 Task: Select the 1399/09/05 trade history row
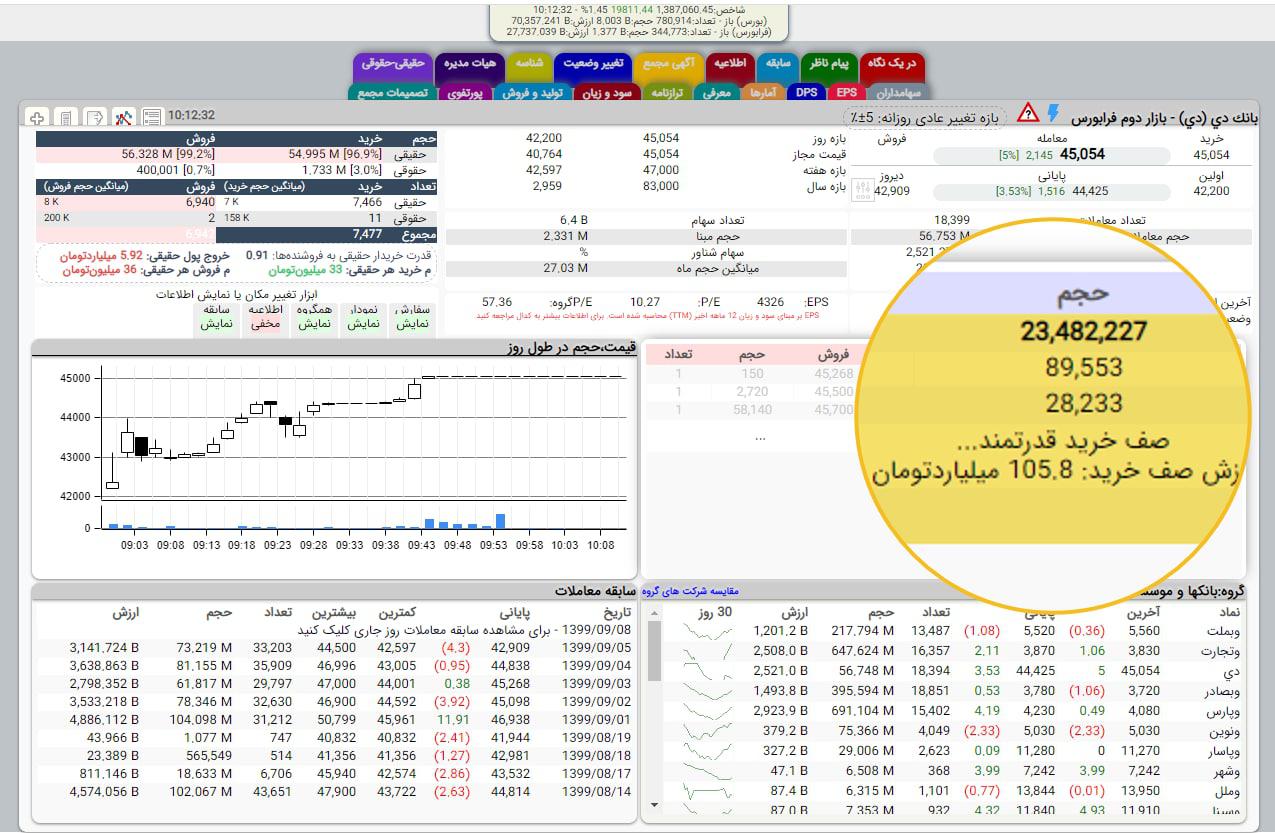coord(336,647)
